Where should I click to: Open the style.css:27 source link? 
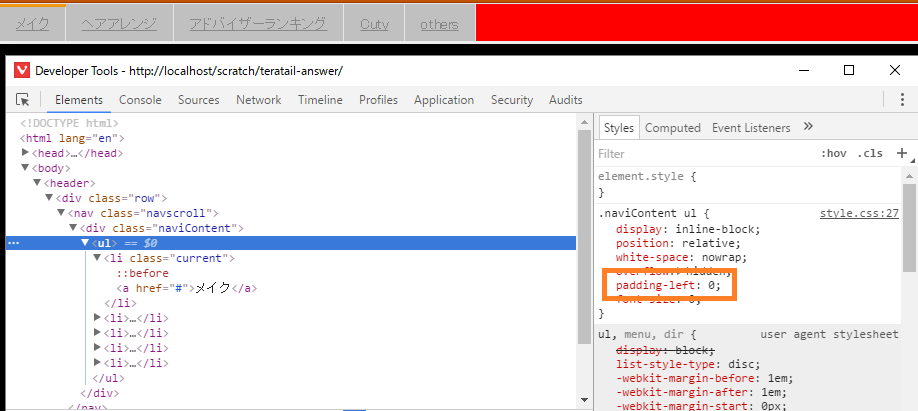859,213
